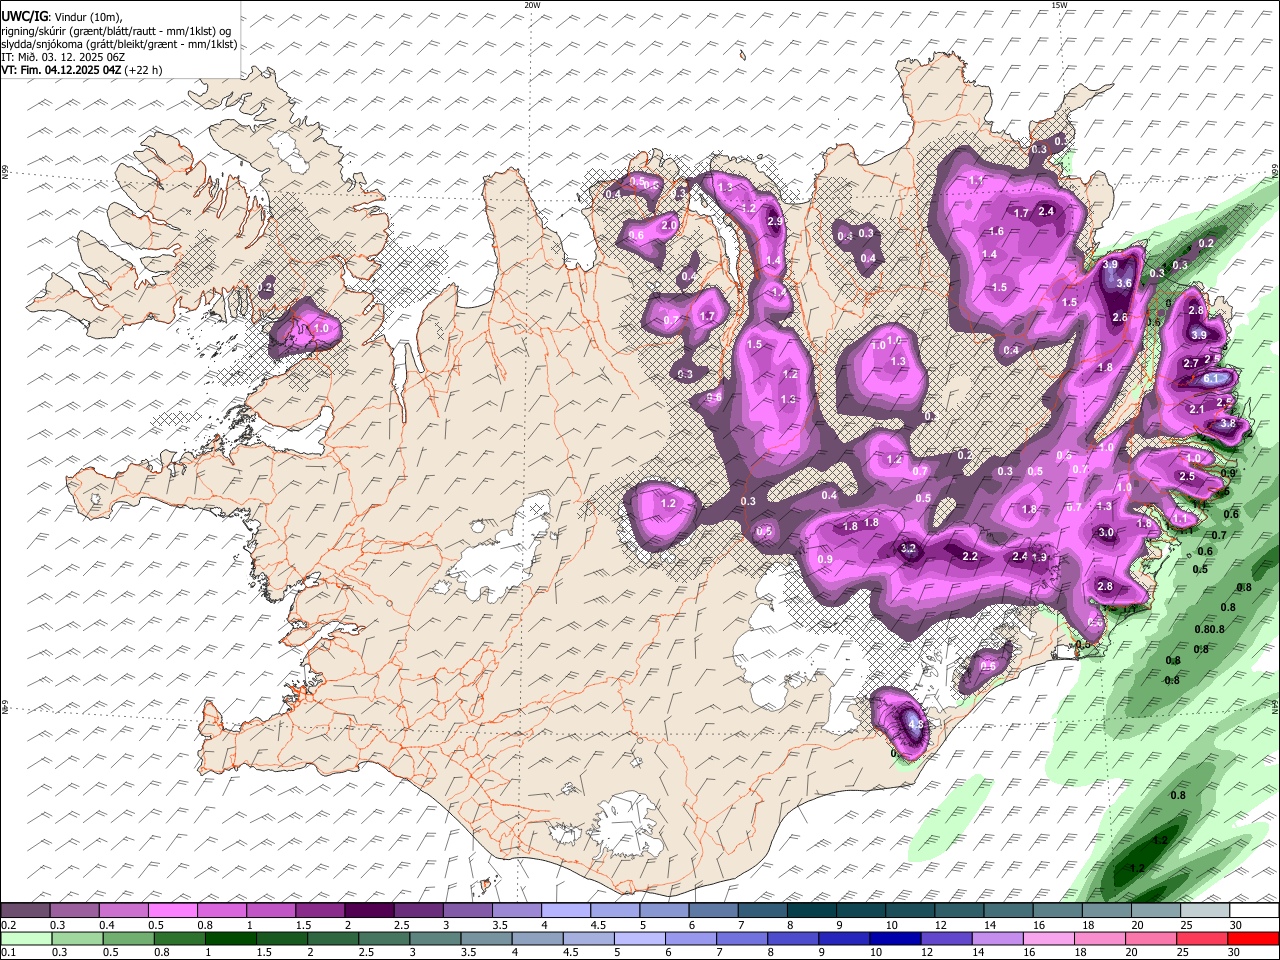Select the 0.8 swatch in the purple snow legend
This screenshot has height=960, width=1280.
coord(221,911)
